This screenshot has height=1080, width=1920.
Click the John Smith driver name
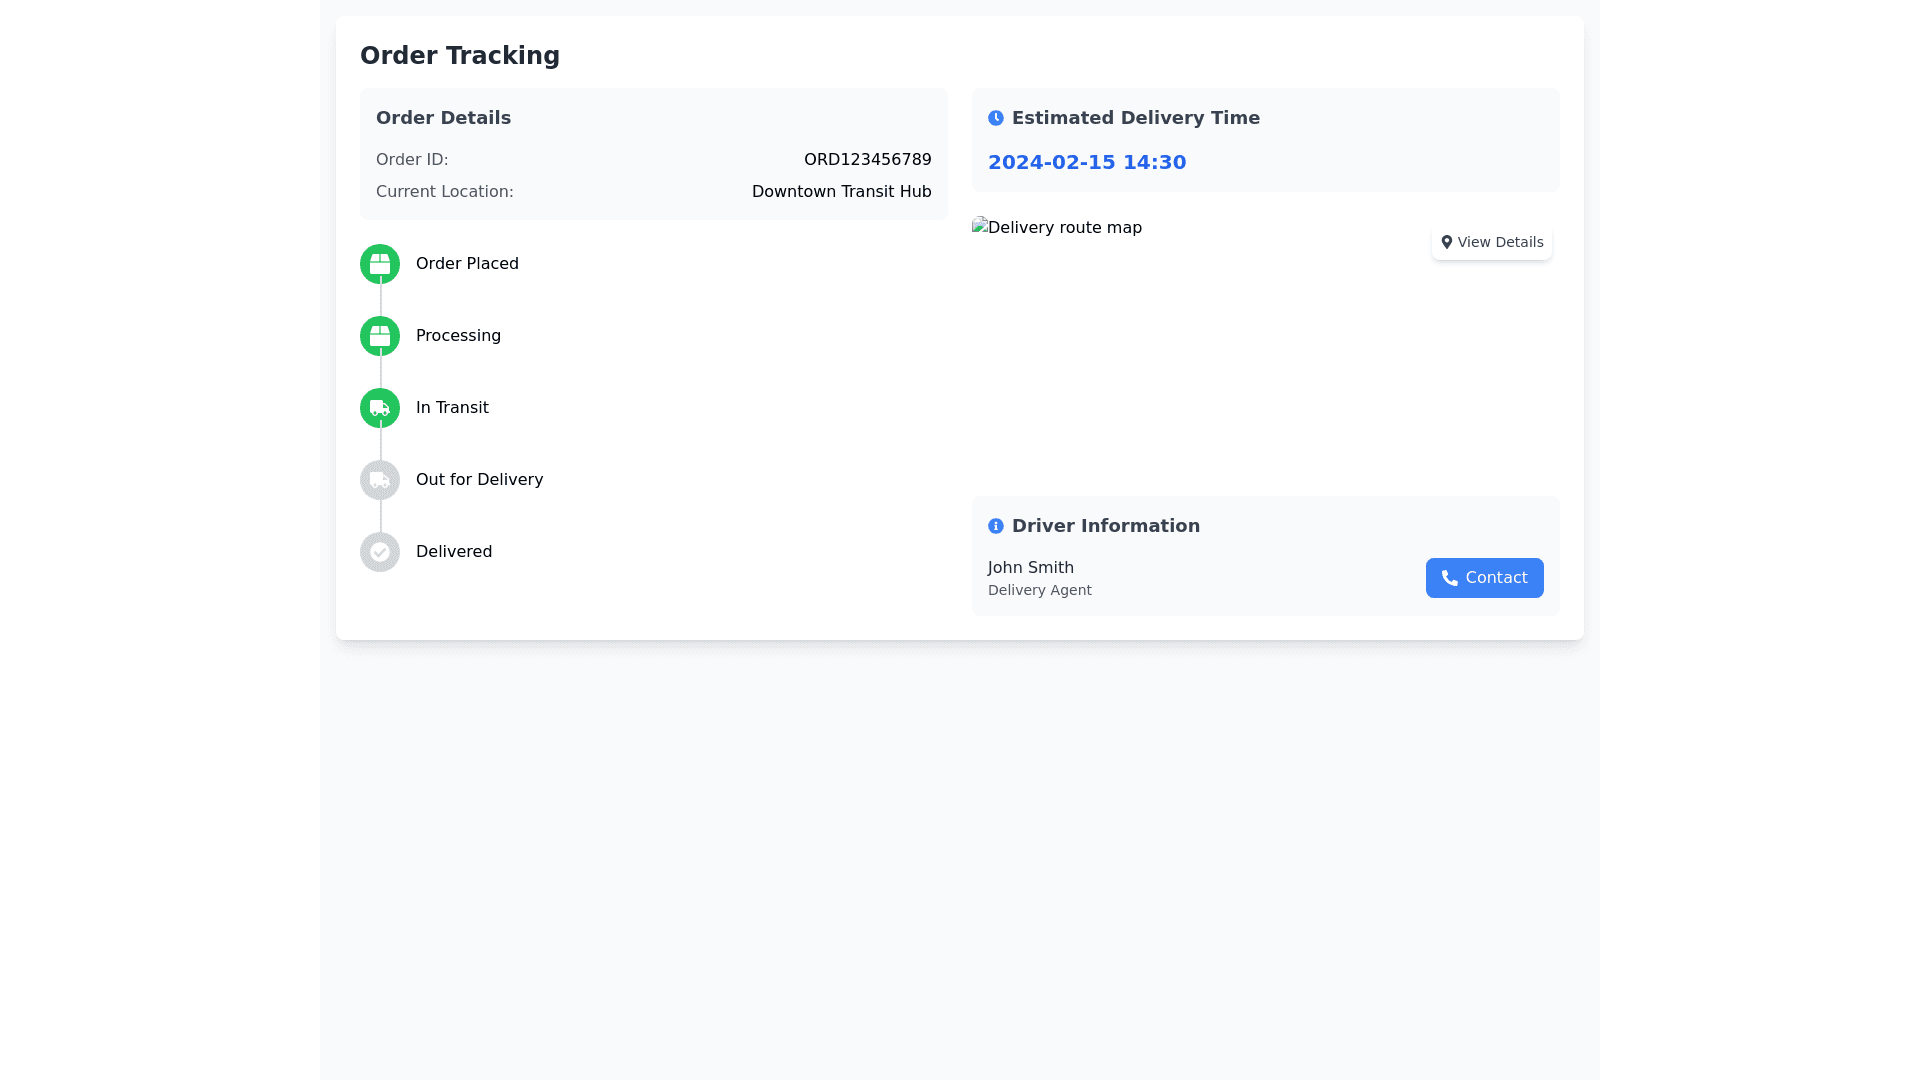coord(1031,568)
